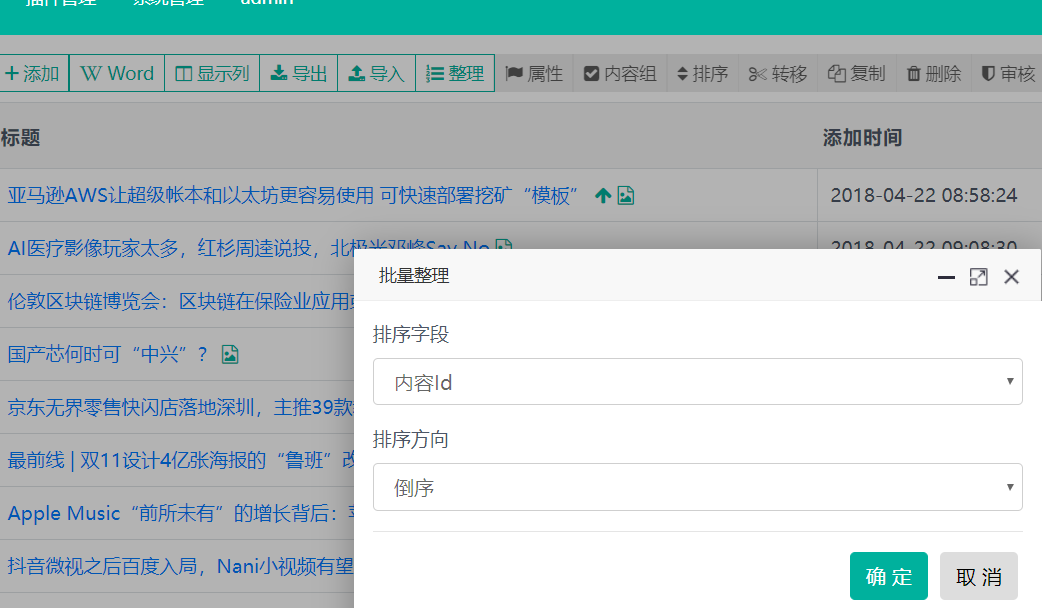The image size is (1042, 608).
Task: Click the green up-arrow icon on the 亚马逊AWS row
Action: tap(603, 195)
